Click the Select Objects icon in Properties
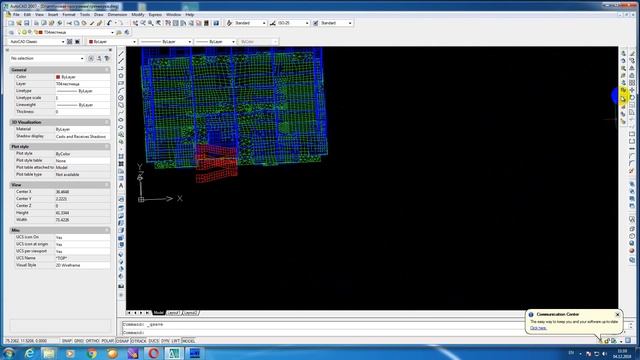 click(99, 58)
